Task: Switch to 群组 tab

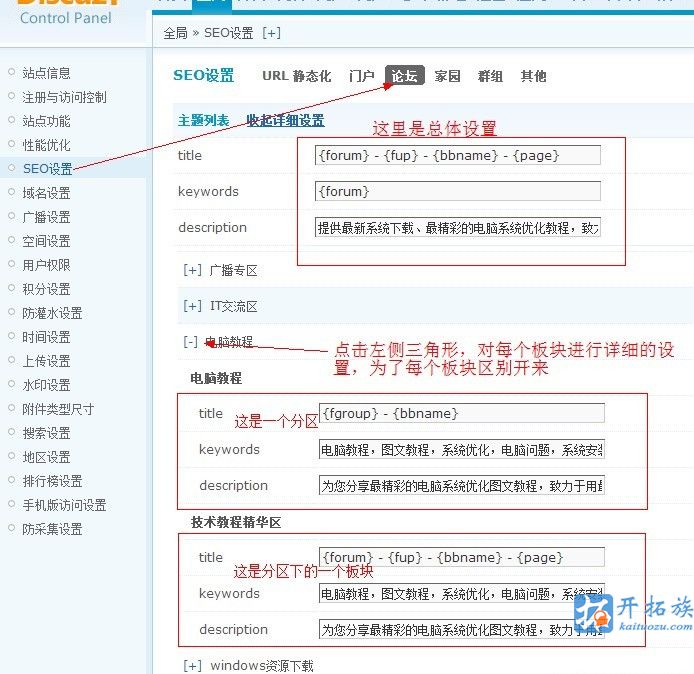Action: tap(490, 76)
